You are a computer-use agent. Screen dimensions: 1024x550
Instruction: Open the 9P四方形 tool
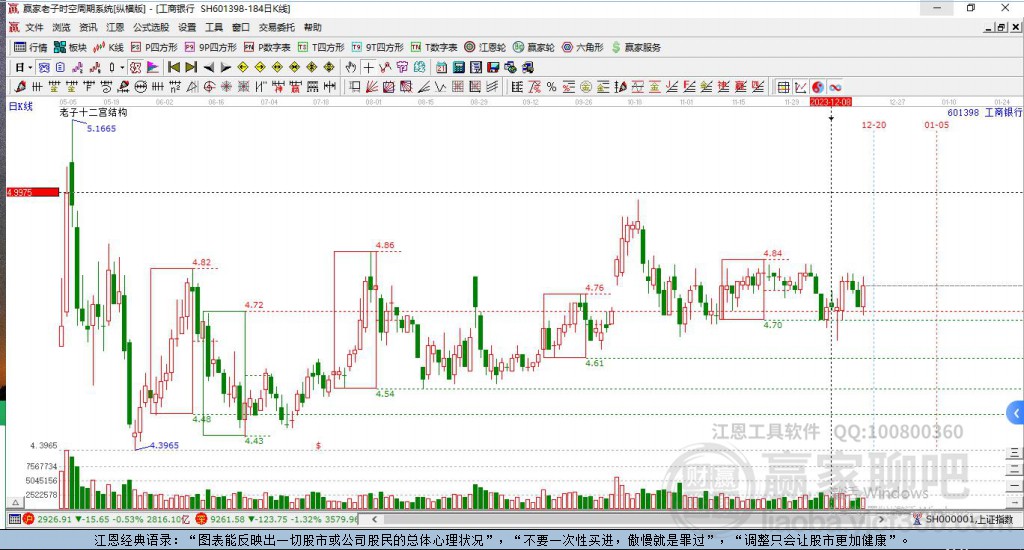[x=211, y=47]
